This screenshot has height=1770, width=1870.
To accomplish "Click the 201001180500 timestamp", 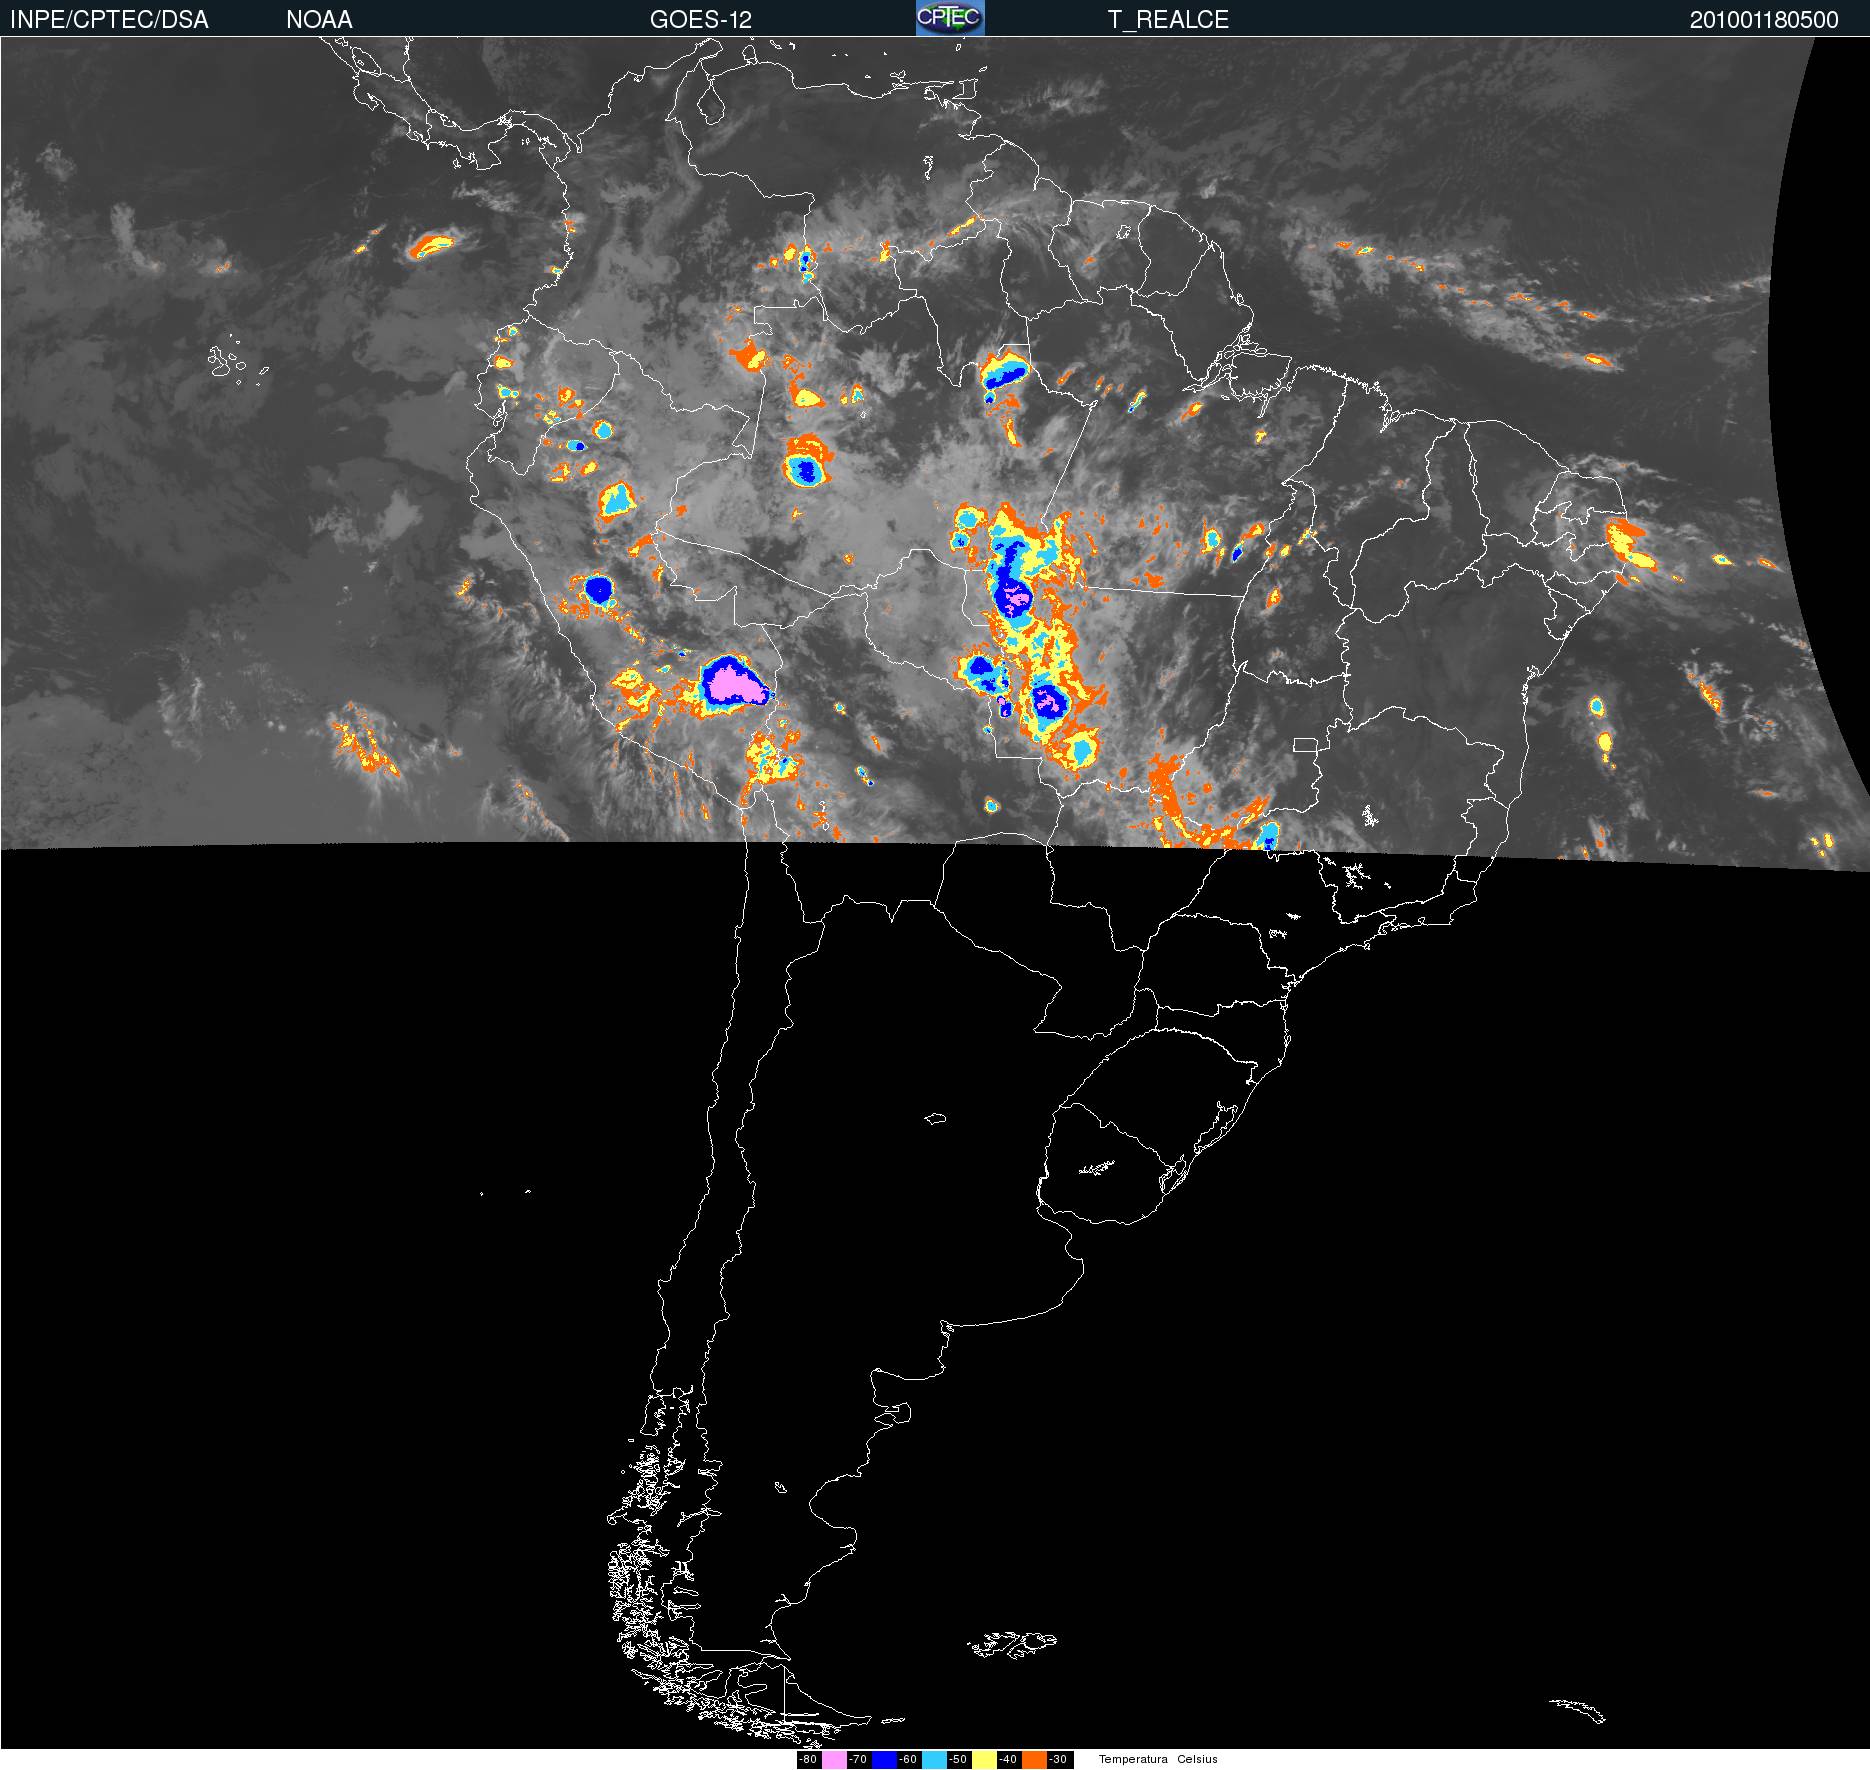I will [x=1764, y=20].
